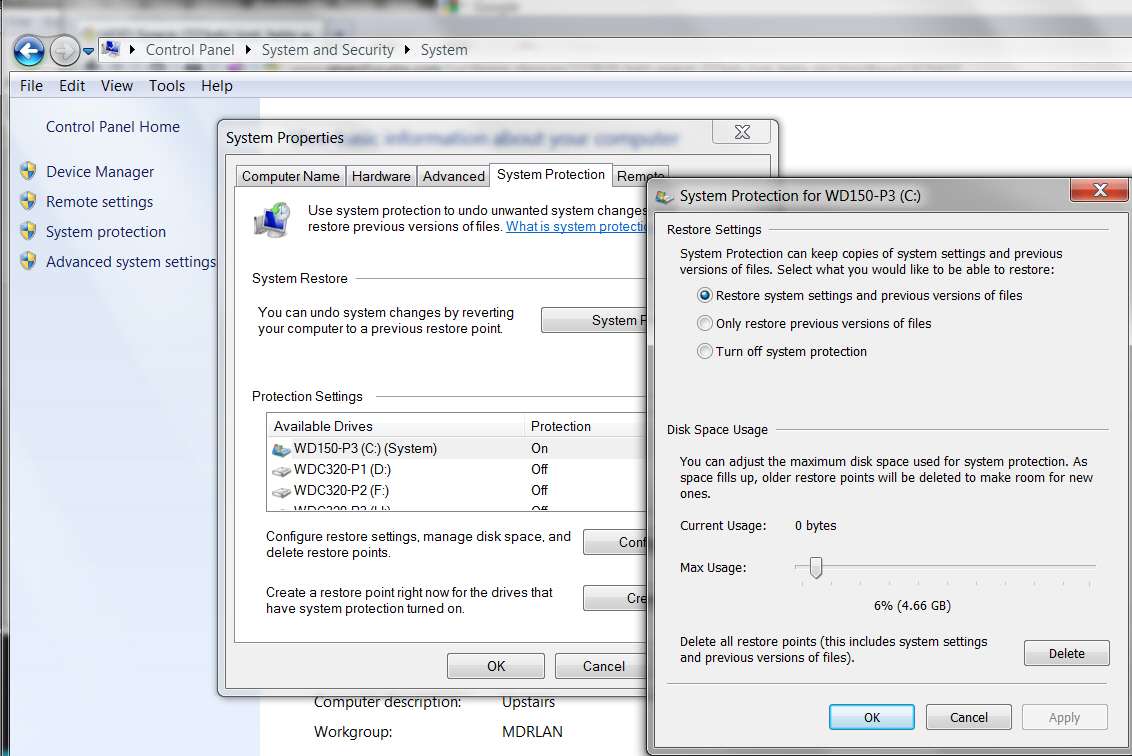The image size is (1132, 756).
Task: Open the View menu
Action: pyautogui.click(x=117, y=86)
